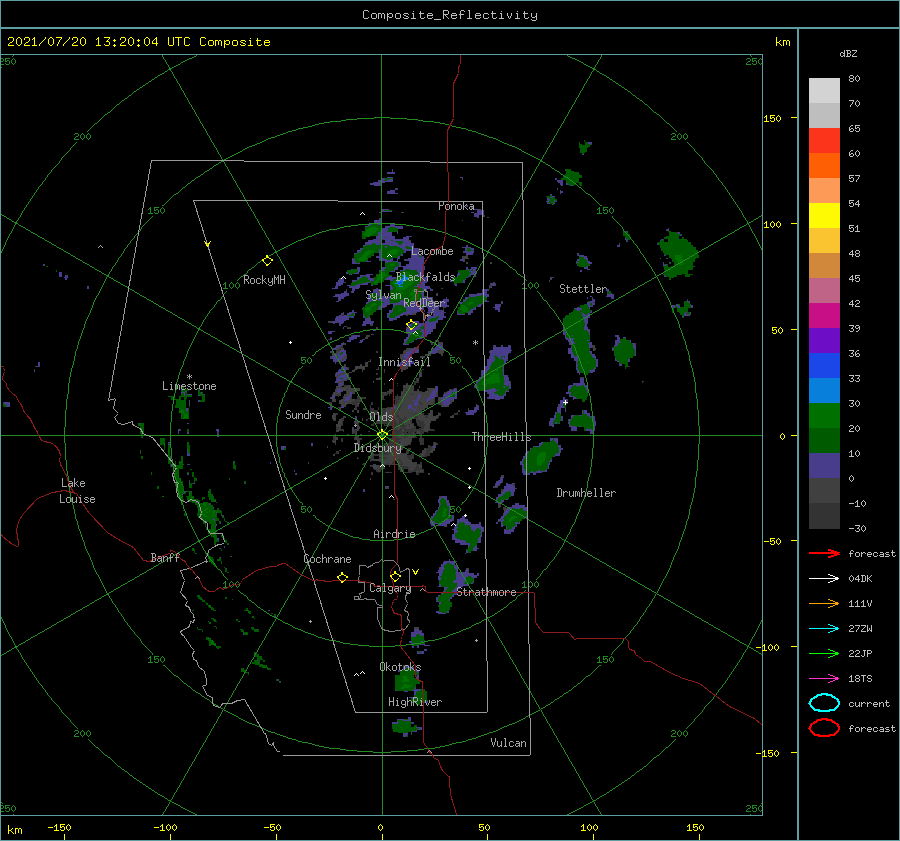The image size is (900, 841).
Task: Click the Composite_Reflectivity title
Action: (450, 15)
